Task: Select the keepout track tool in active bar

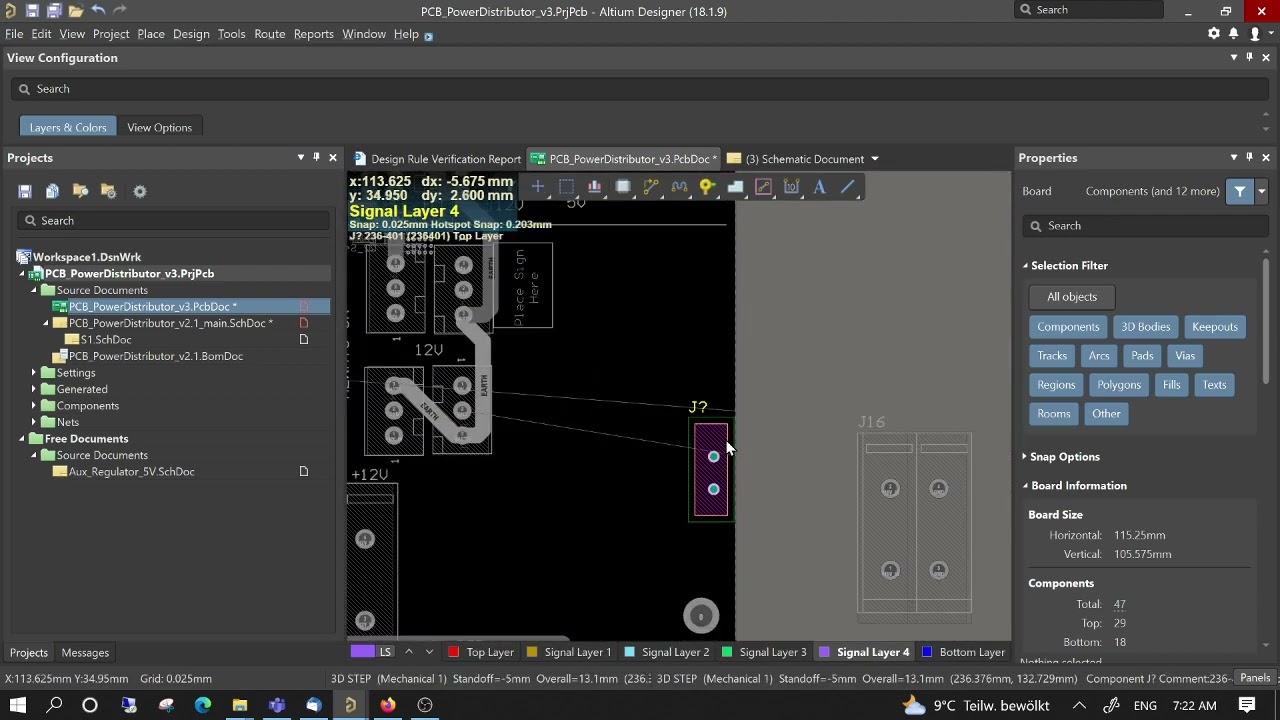Action: (x=764, y=187)
